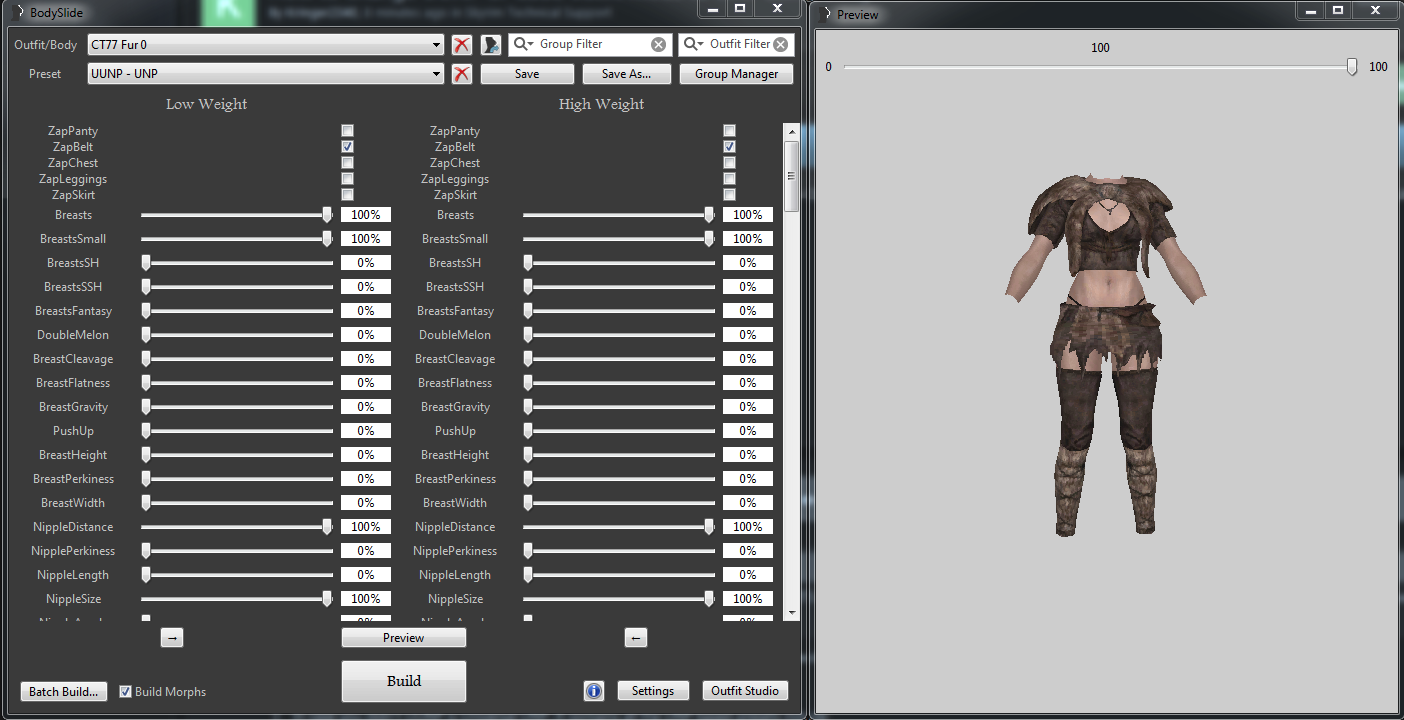Open the Preset UUNP - UNP dropdown
The height and width of the screenshot is (720, 1404).
pos(266,74)
